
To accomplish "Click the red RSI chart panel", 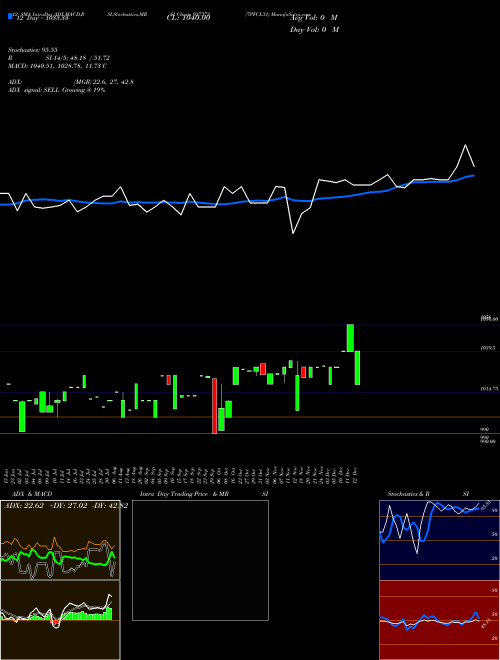I will click(439, 620).
